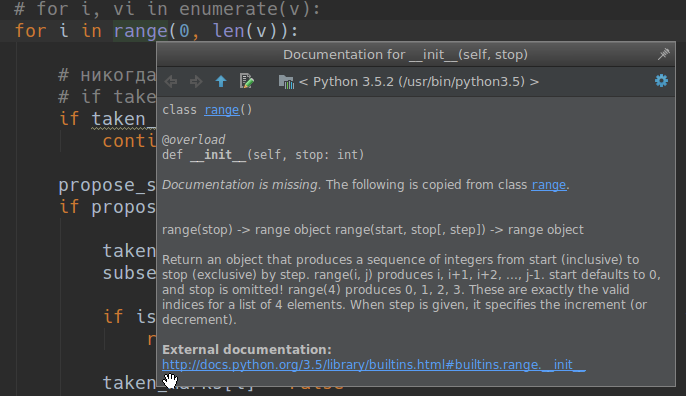Click the blue up-arrow icon in the documentation popup
This screenshot has height=396, width=686.
221,81
